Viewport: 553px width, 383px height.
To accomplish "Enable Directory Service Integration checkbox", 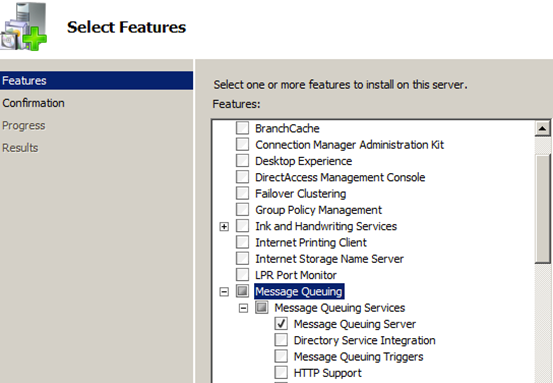I will [281, 340].
